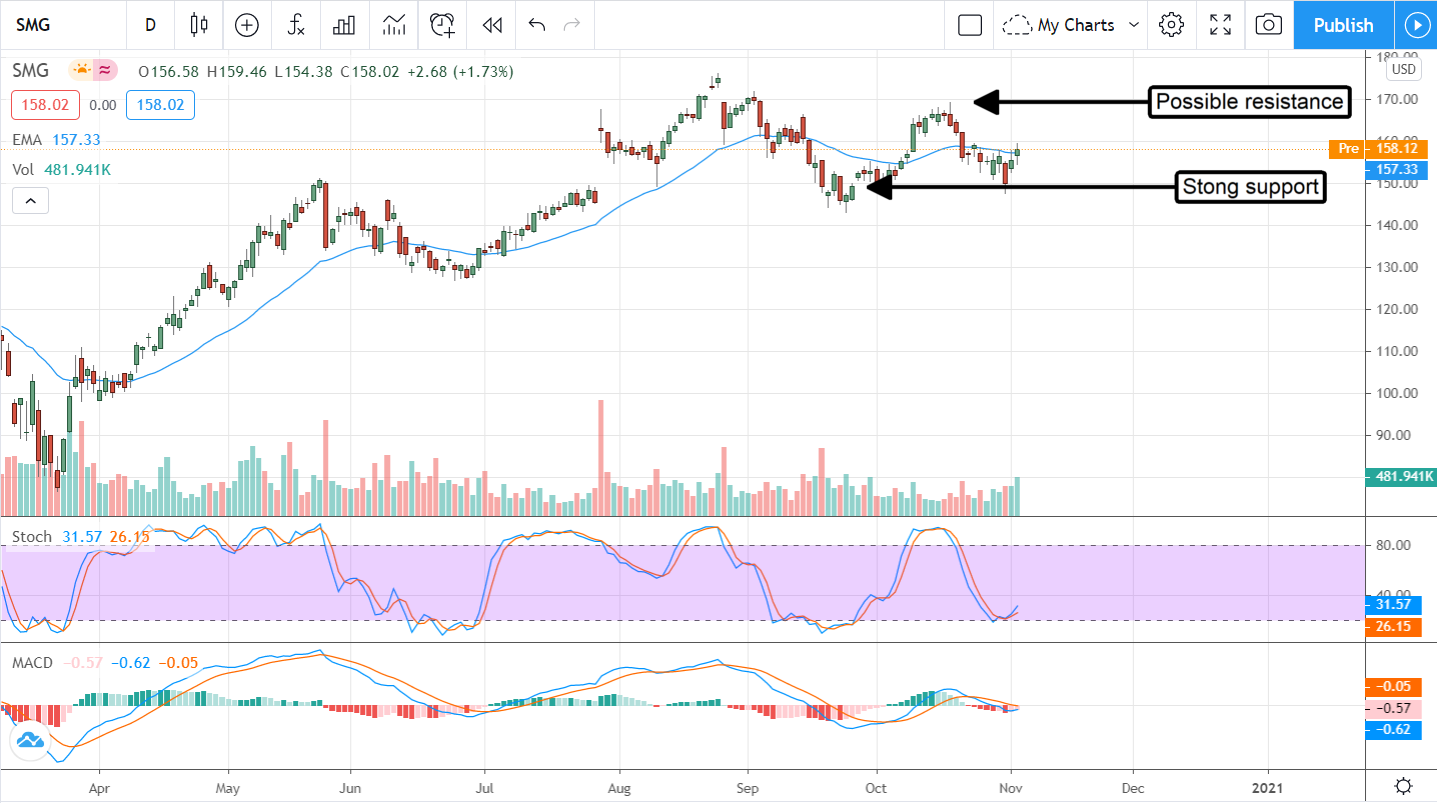This screenshot has width=1437, height=803.
Task: Click the blue 158.02 buy price button
Action: coord(160,105)
